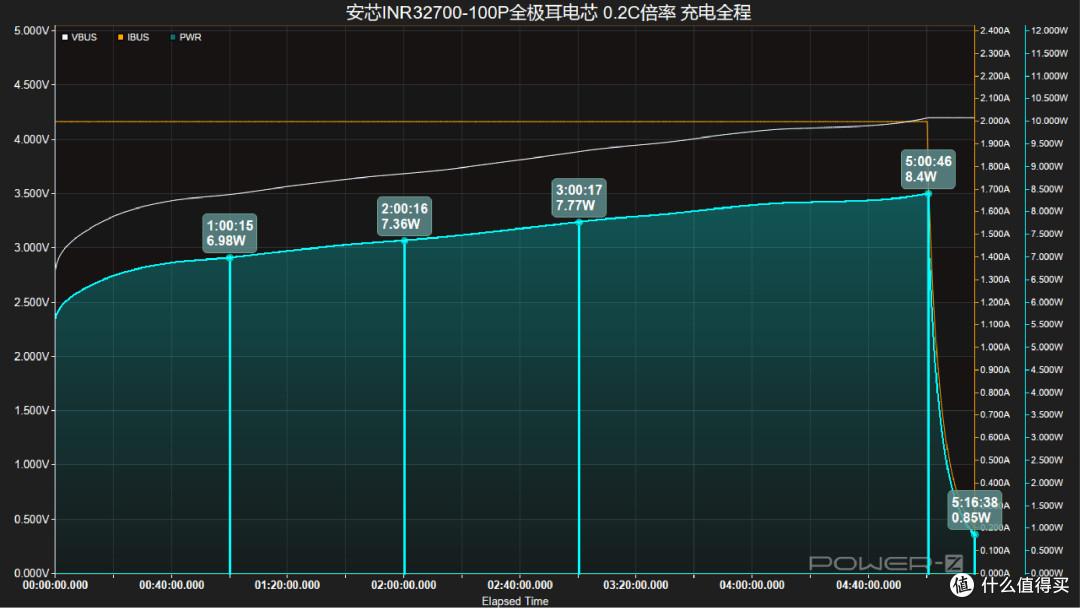Viewport: 1080px width, 608px height.
Task: Click the 4.000V voltage axis label
Action: [x=32, y=139]
